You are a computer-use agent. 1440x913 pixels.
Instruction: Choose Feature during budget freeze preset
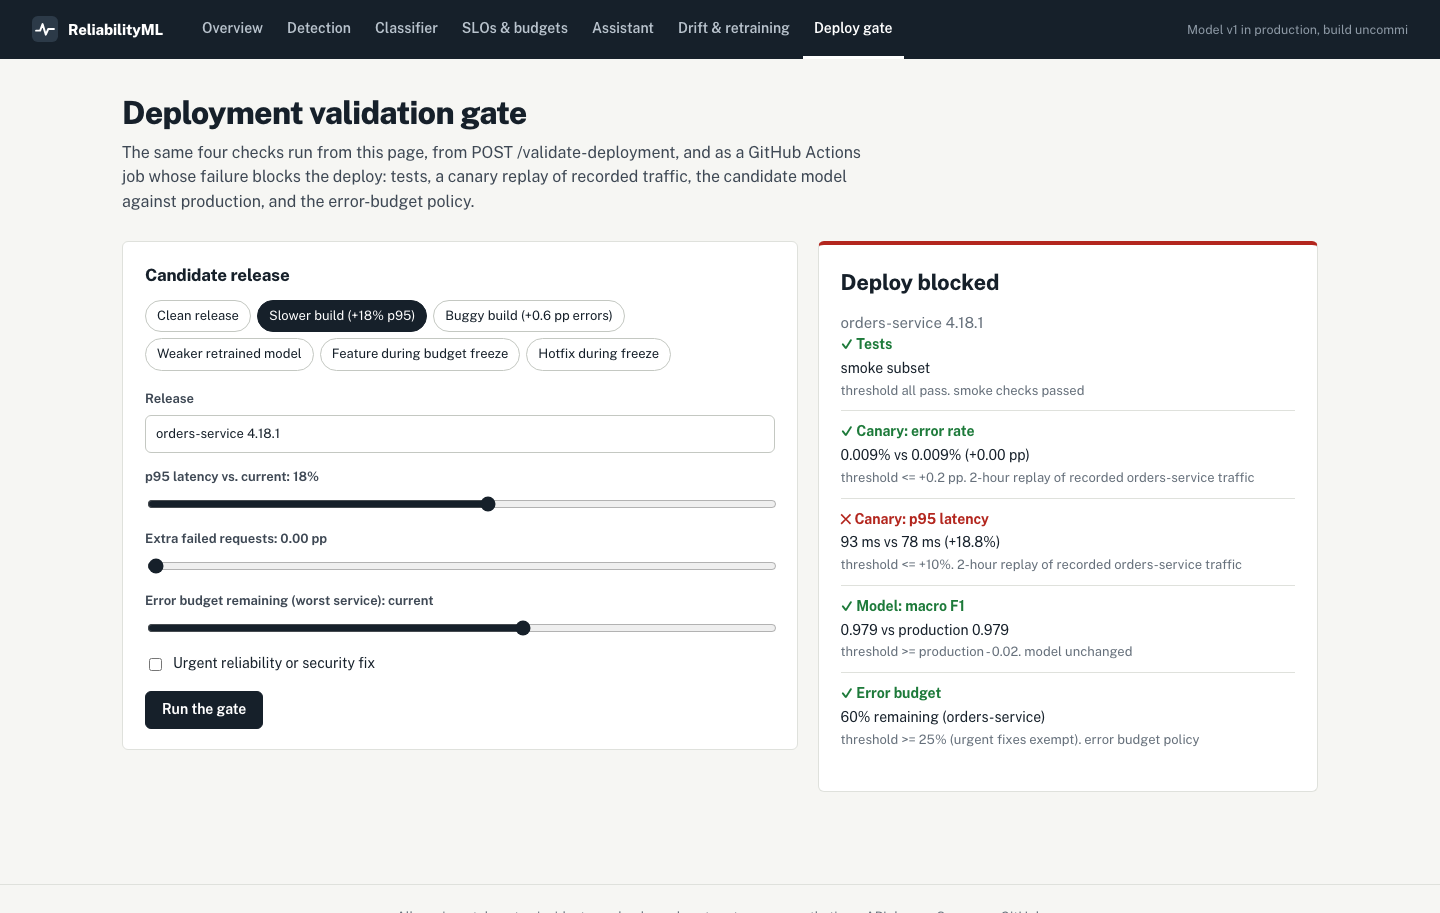tap(420, 354)
